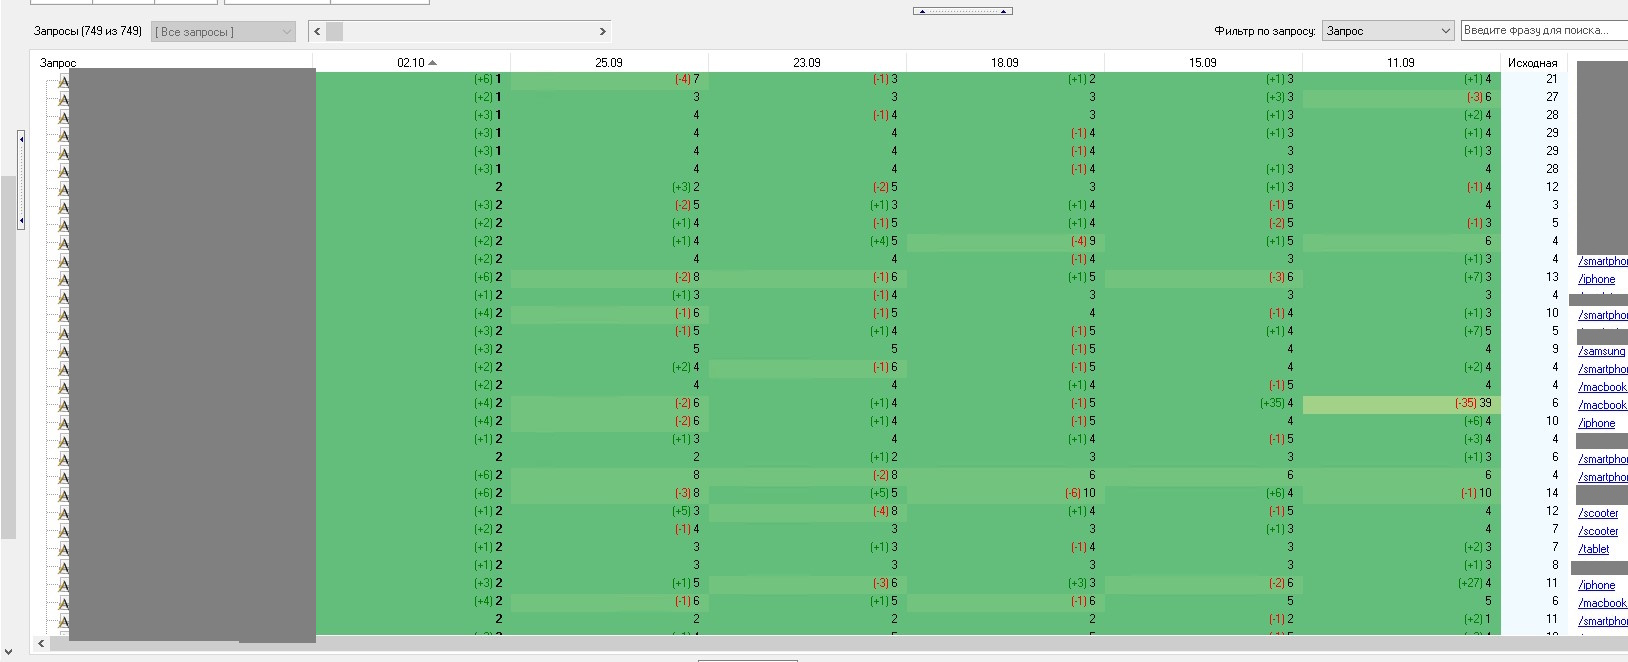
Task: Open the /samsung link
Action: coord(1601,351)
